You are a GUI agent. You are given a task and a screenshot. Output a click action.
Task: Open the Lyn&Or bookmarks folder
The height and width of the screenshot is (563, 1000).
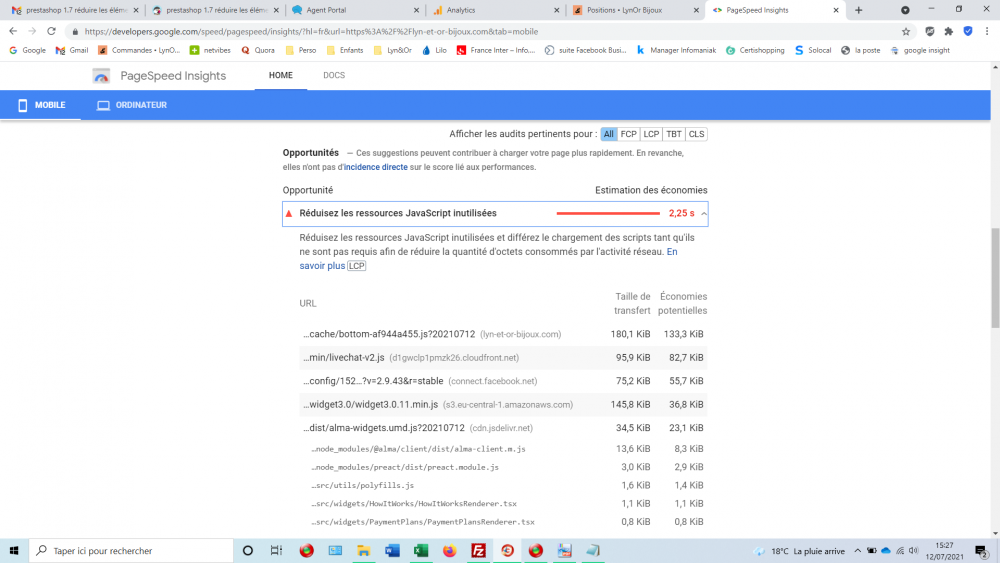(x=393, y=50)
